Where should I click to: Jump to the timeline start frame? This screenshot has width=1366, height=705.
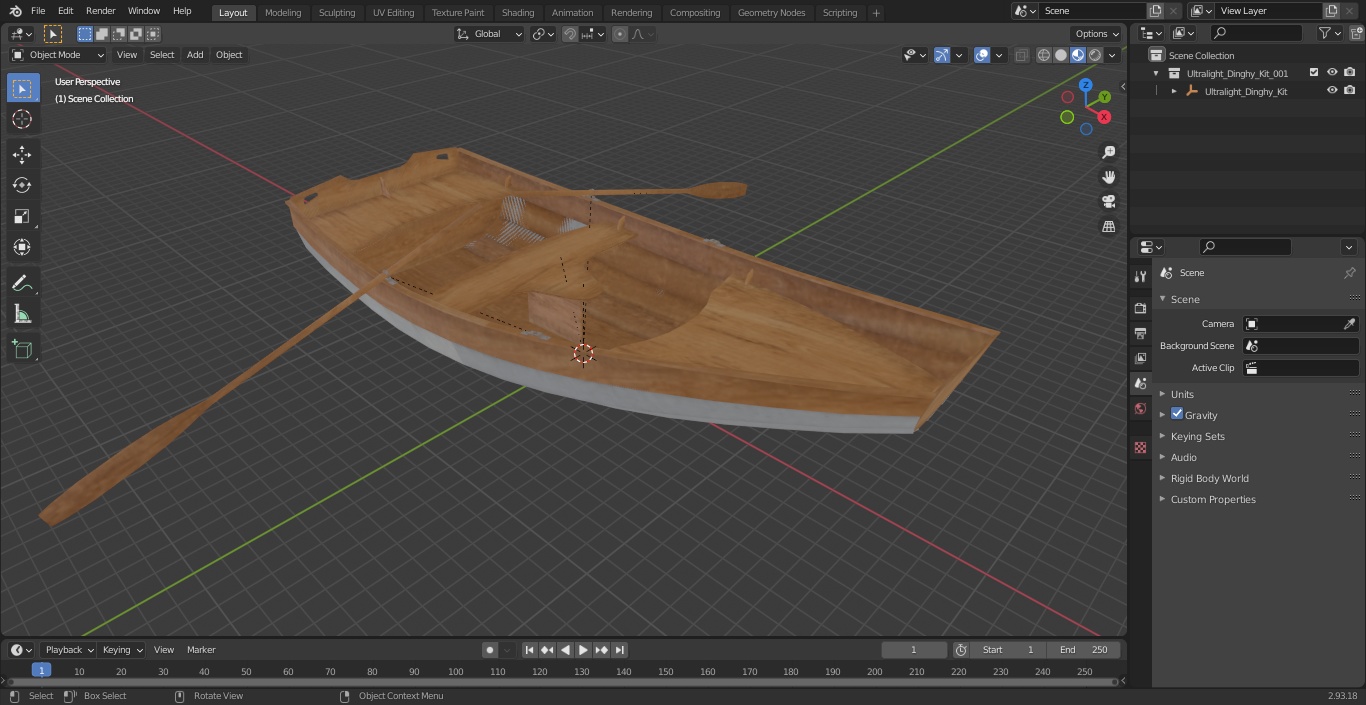[x=530, y=650]
